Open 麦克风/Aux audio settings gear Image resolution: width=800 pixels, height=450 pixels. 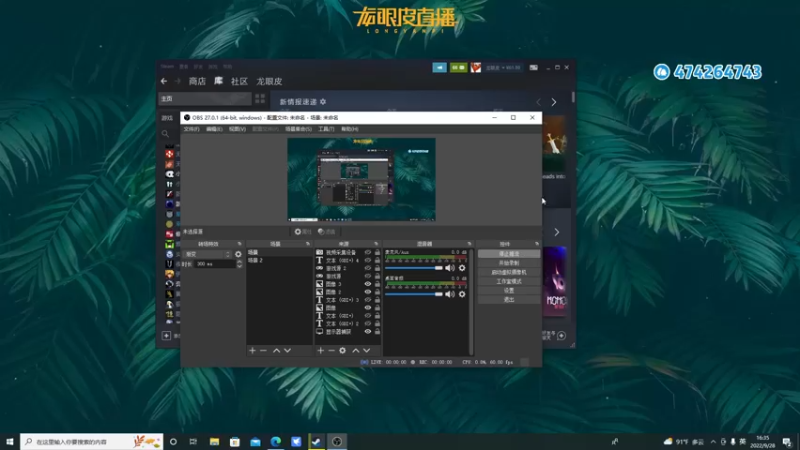(462, 268)
